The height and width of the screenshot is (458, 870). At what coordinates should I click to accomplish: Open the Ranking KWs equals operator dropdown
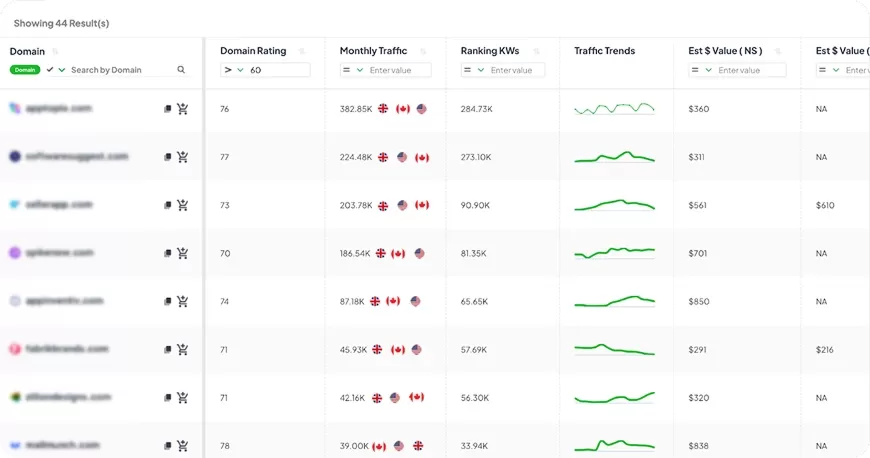pyautogui.click(x=473, y=70)
